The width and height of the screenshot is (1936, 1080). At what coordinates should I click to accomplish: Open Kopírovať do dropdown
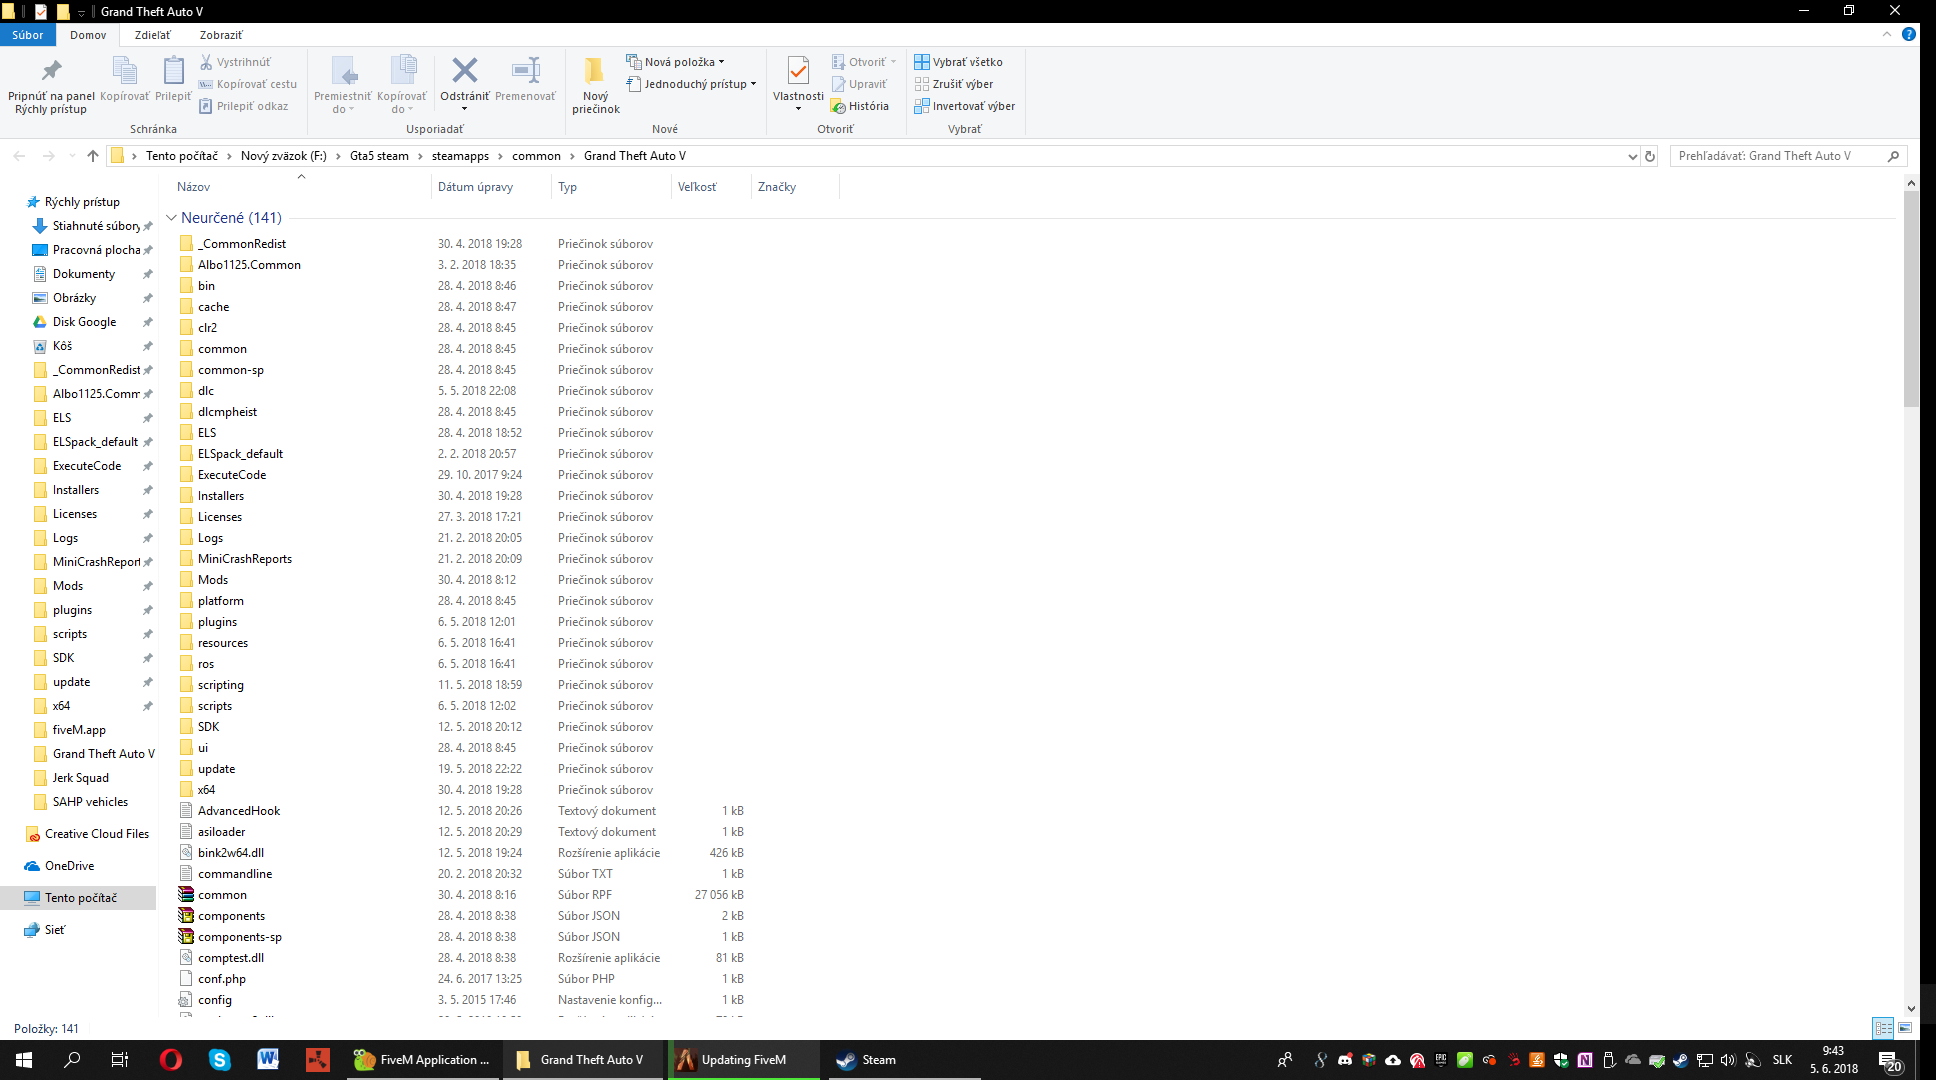click(402, 85)
